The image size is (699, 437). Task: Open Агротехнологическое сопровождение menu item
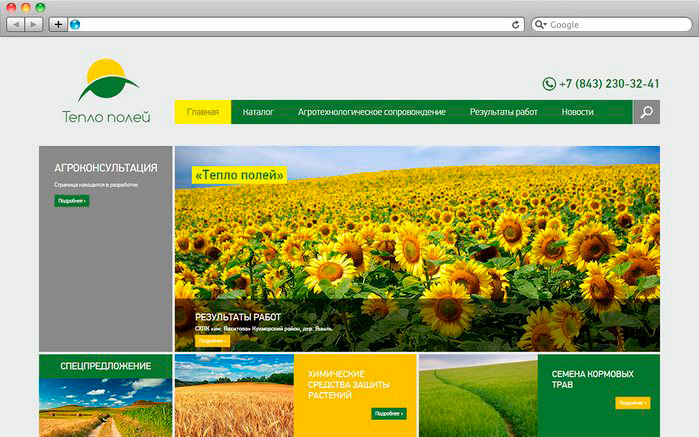click(x=372, y=112)
